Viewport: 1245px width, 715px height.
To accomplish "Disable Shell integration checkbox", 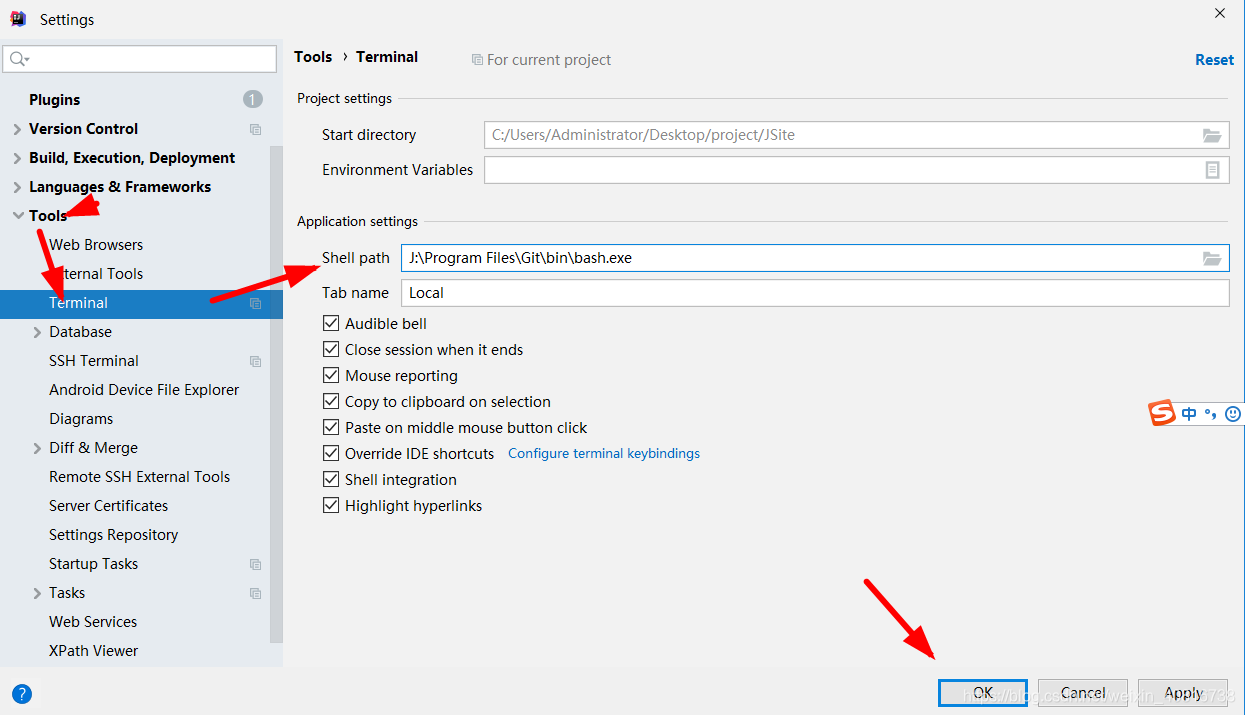I will (x=331, y=480).
